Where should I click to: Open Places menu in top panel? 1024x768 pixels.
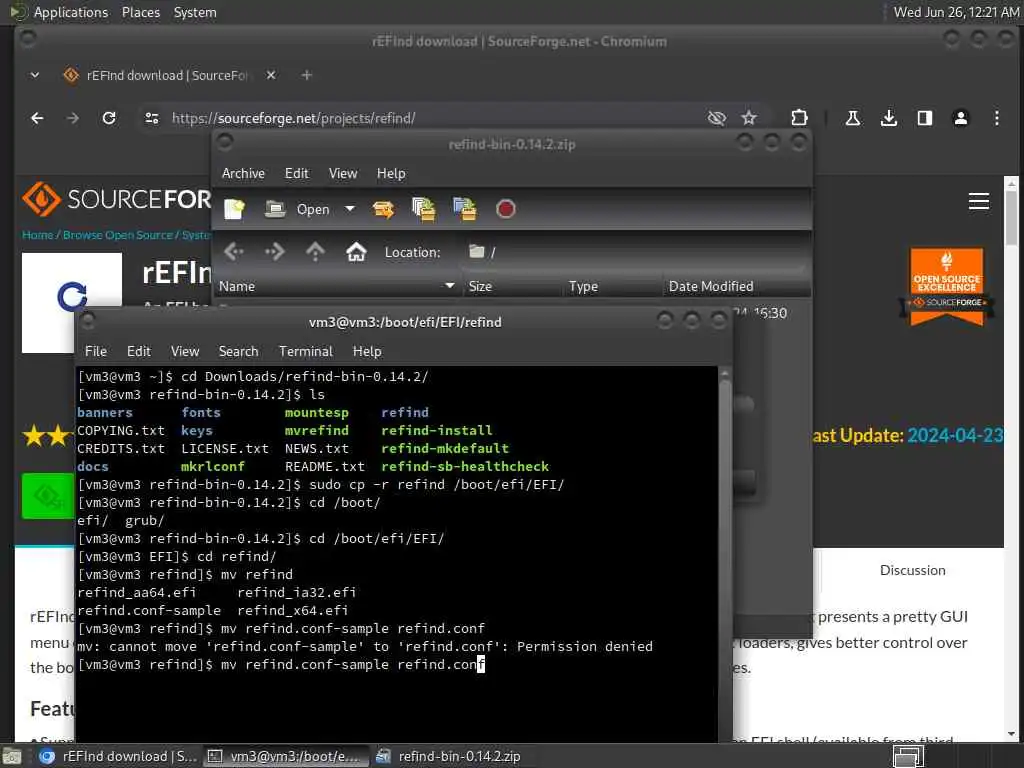(x=140, y=12)
